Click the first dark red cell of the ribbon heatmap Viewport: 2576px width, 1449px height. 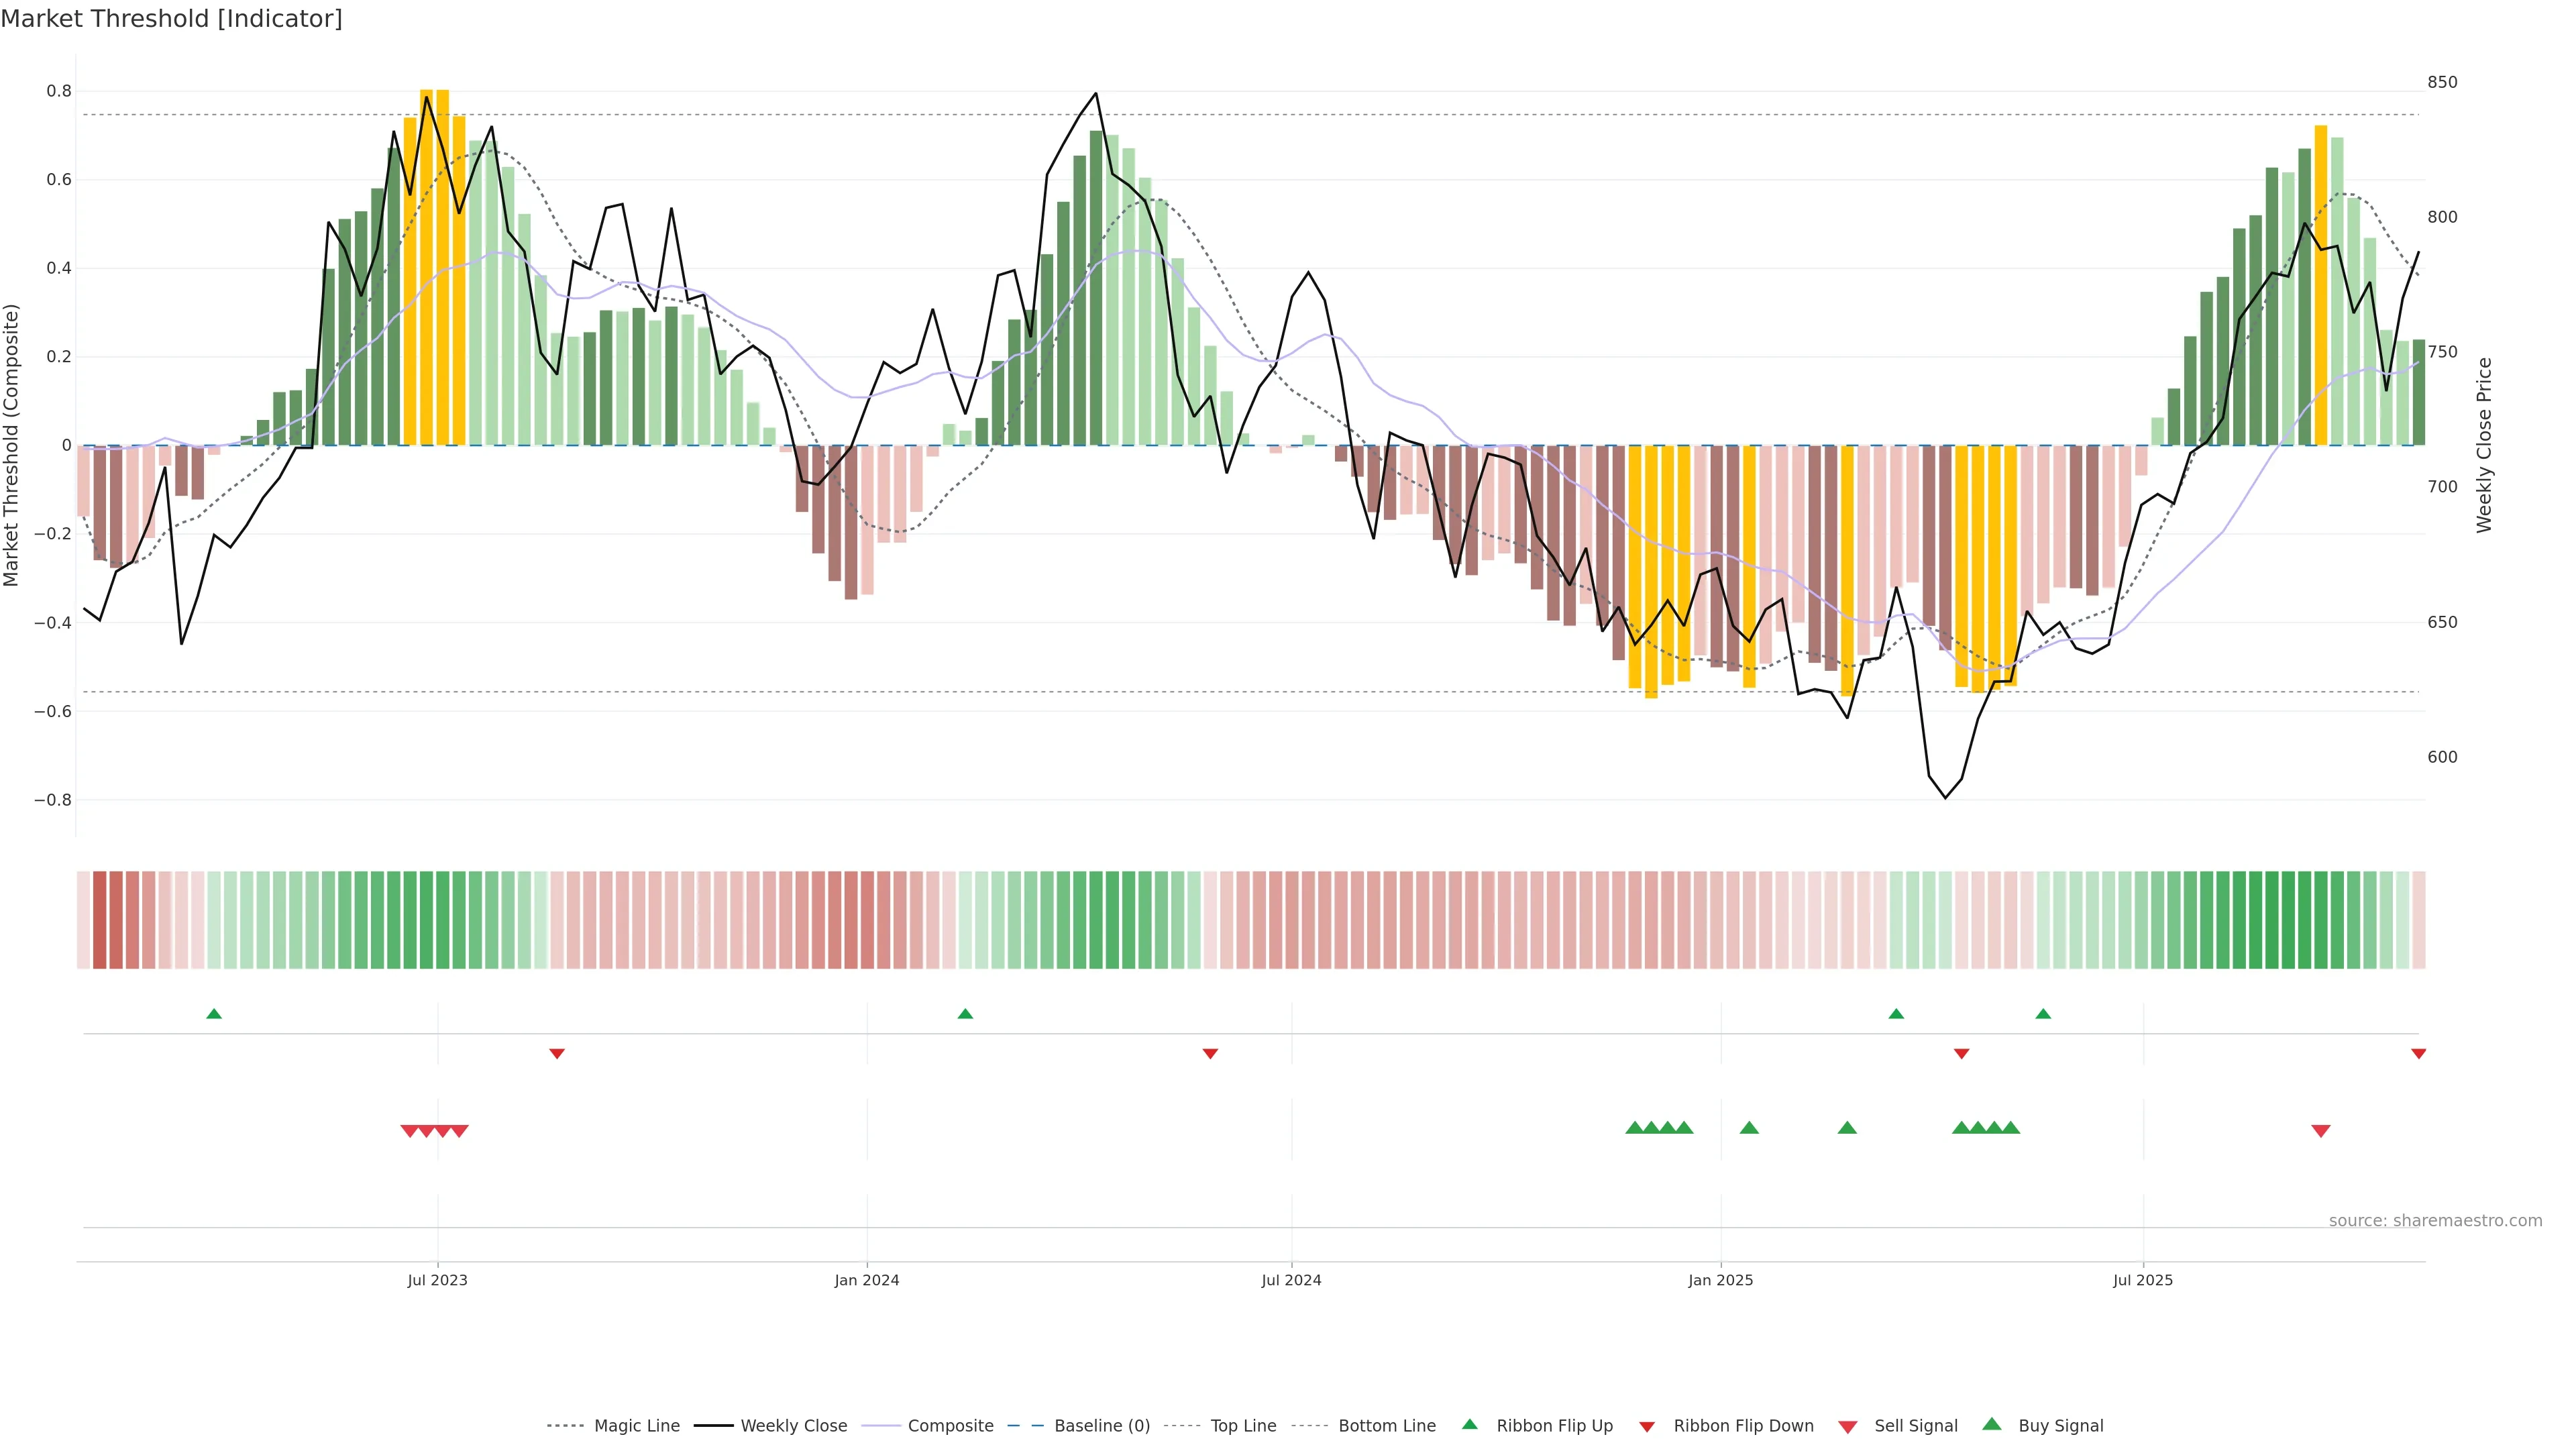coord(99,920)
